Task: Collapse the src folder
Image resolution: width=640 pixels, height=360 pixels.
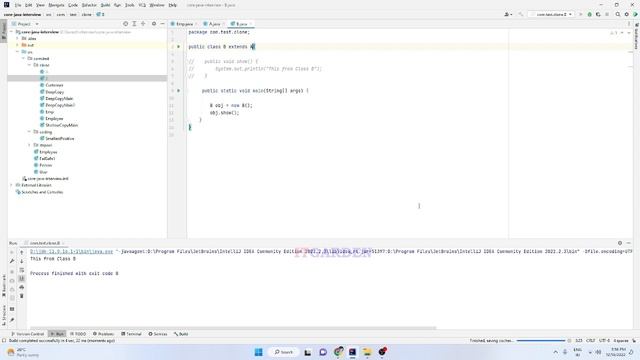Action: (18, 52)
